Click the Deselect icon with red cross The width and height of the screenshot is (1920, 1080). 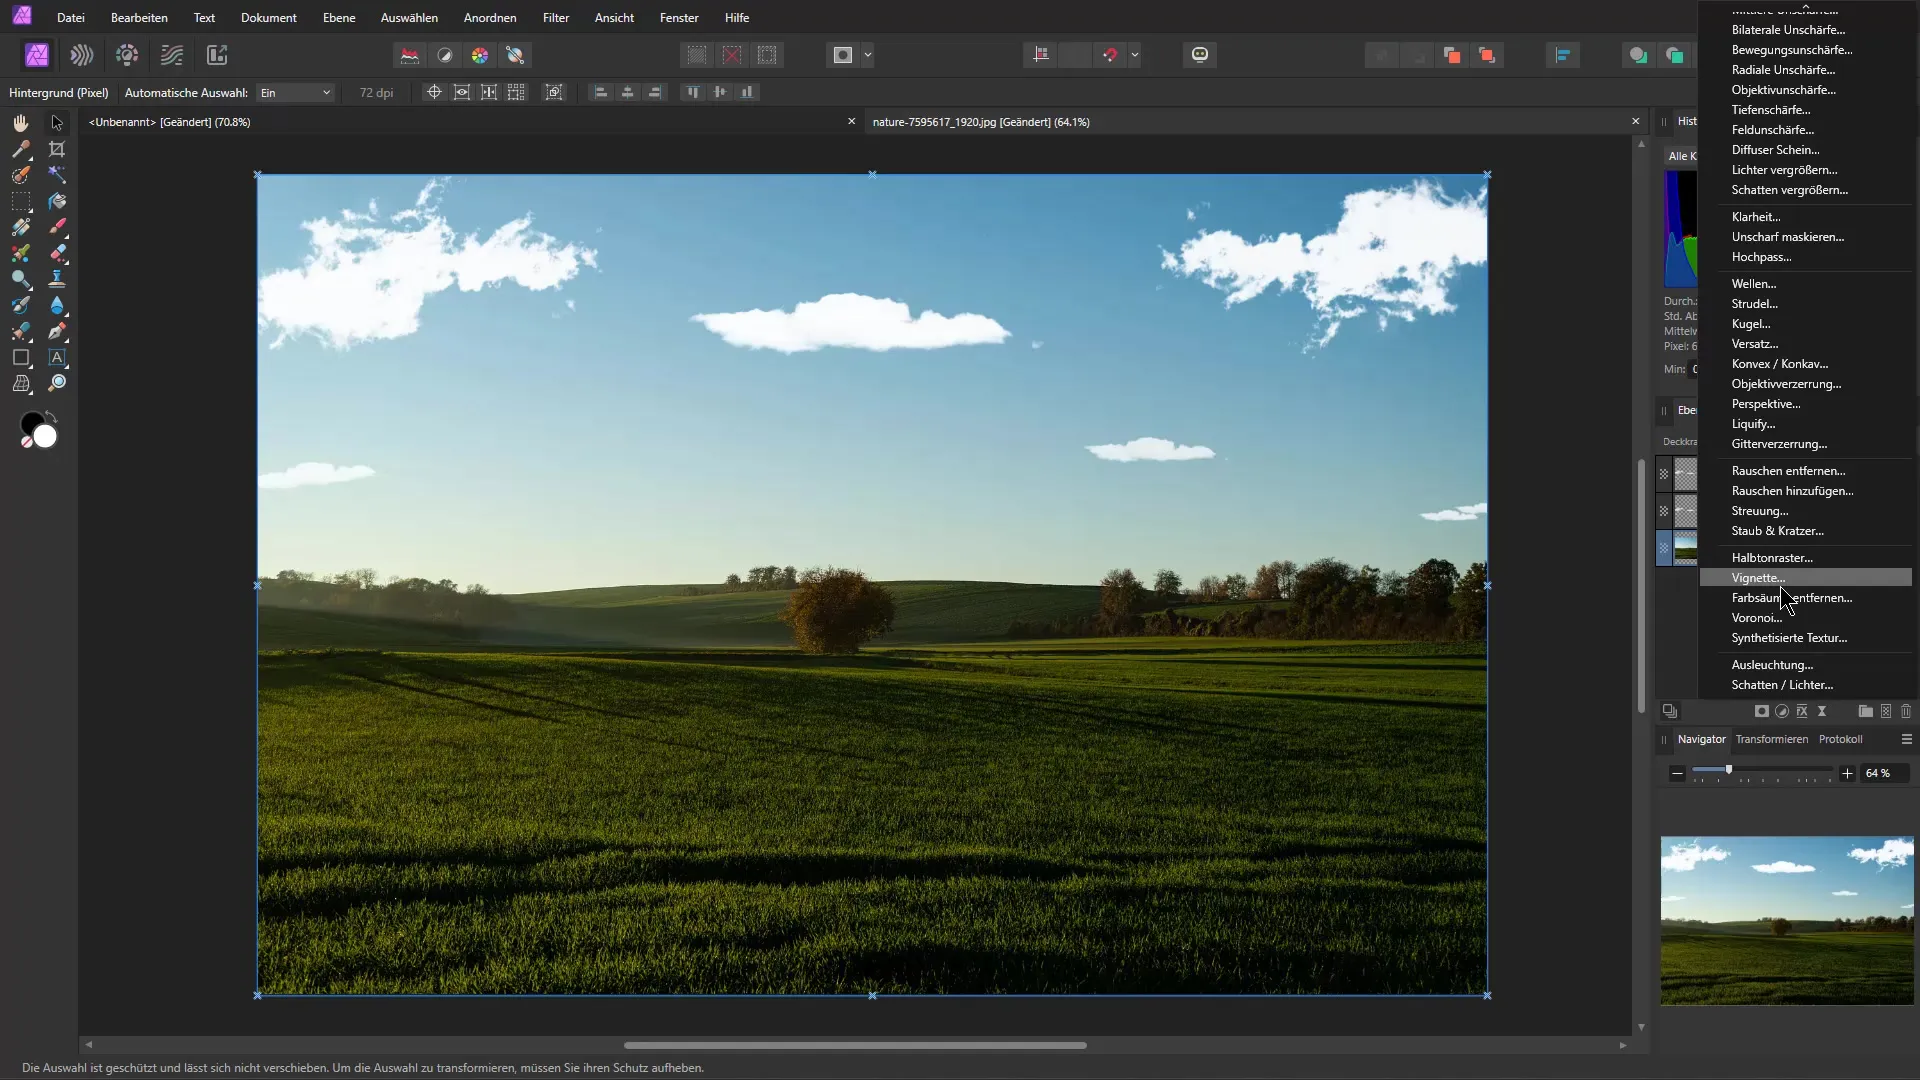pos(732,55)
